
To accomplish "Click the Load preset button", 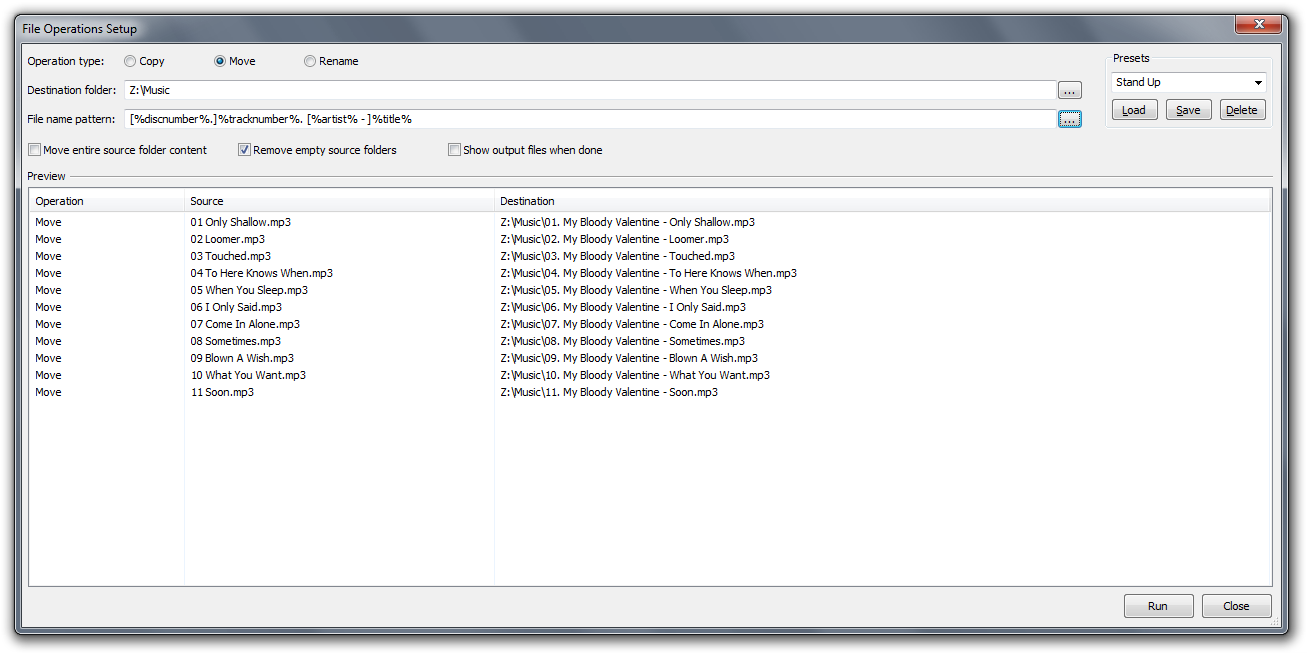I will tap(1134, 110).
